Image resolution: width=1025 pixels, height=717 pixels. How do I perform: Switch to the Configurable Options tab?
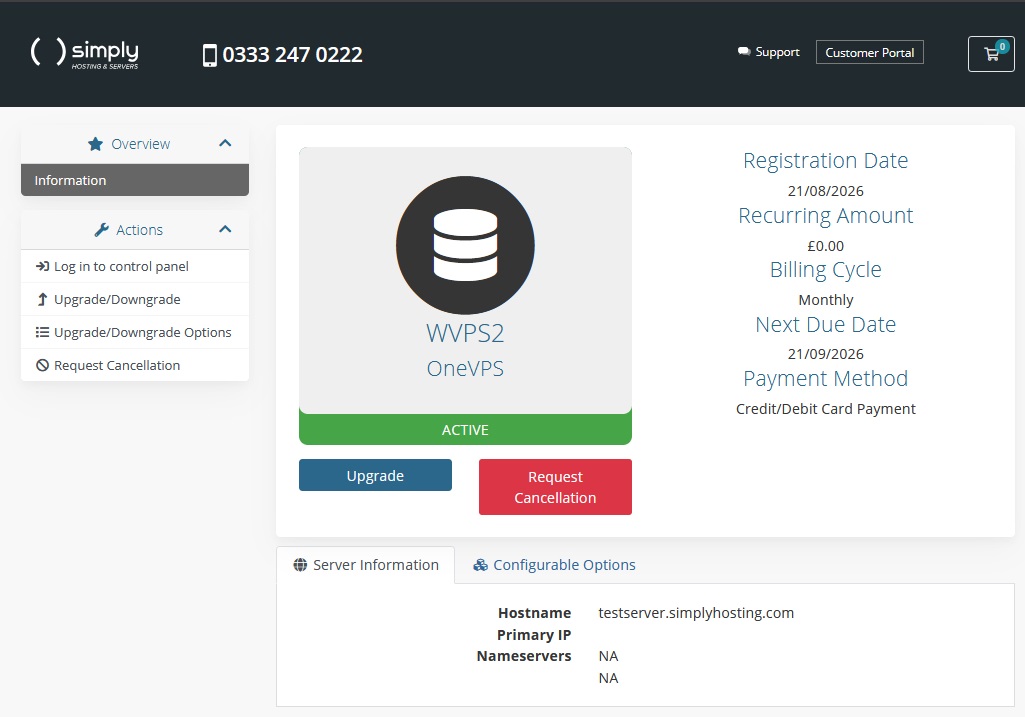point(554,565)
